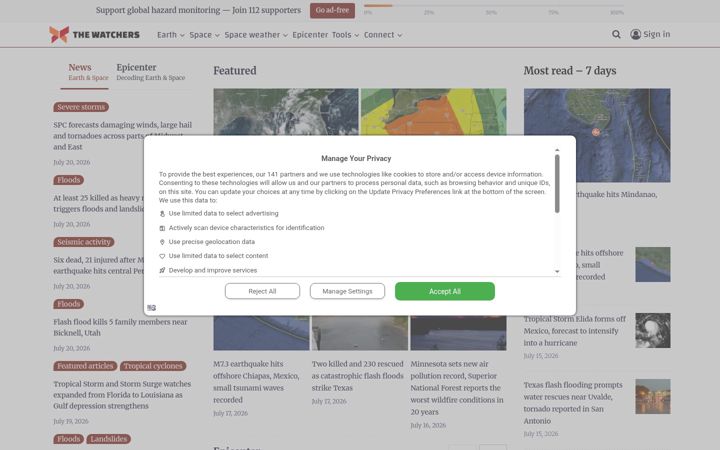
Task: Click the Mindanao earthquake map thumbnail
Action: pyautogui.click(x=596, y=135)
